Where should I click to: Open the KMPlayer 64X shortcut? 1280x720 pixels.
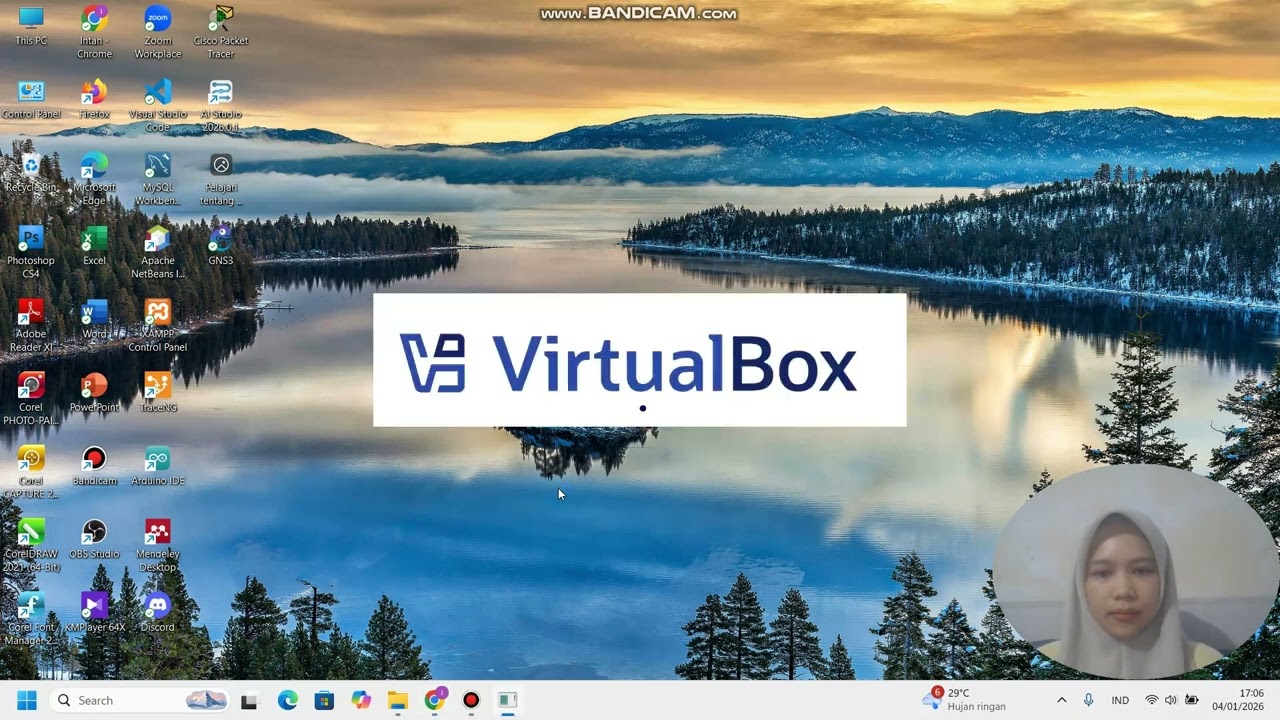(x=94, y=612)
